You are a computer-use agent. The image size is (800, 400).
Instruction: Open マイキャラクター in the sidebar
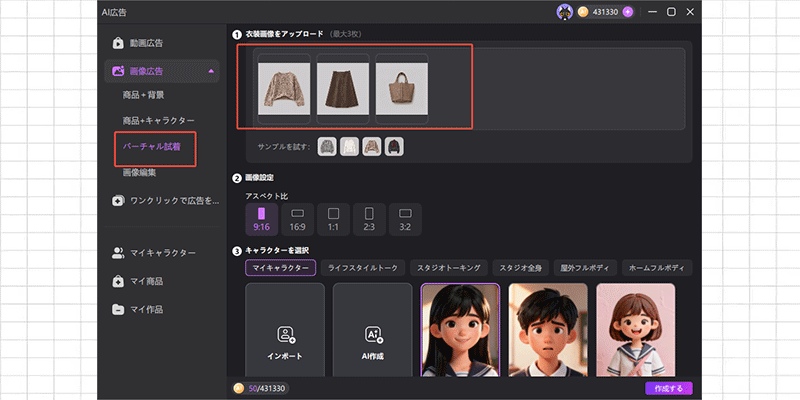pyautogui.click(x=162, y=253)
